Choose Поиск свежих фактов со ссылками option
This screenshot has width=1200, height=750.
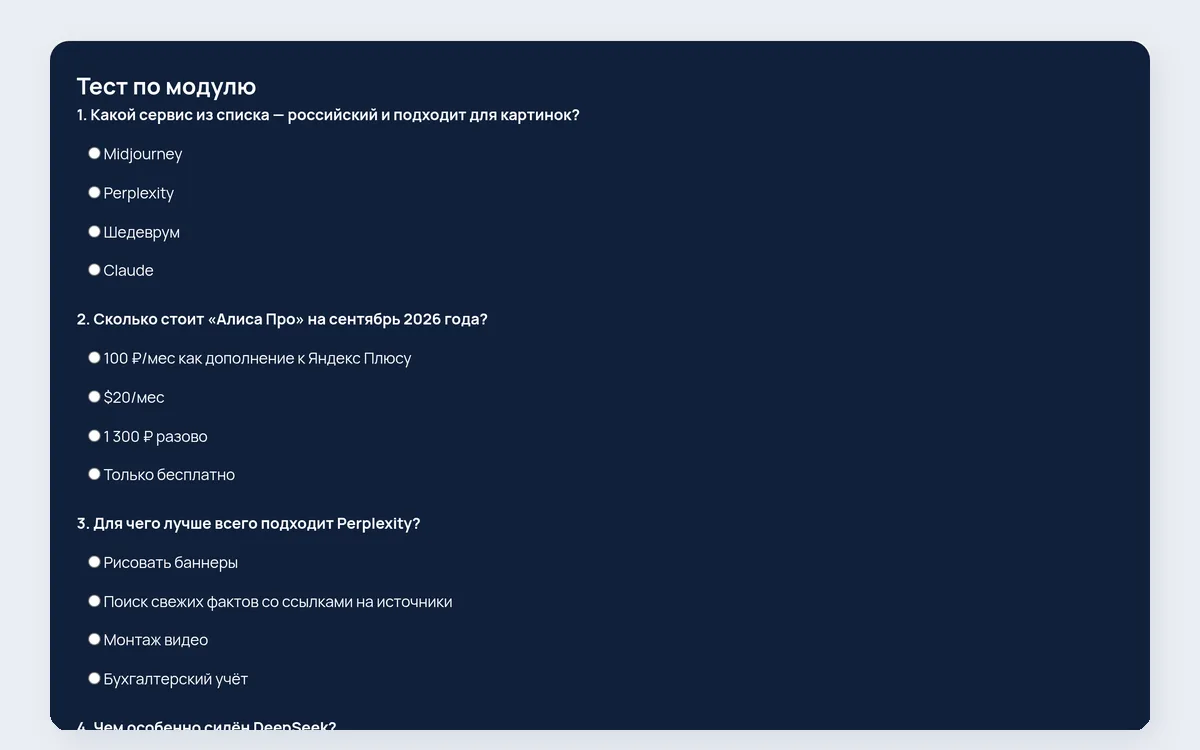pos(94,600)
